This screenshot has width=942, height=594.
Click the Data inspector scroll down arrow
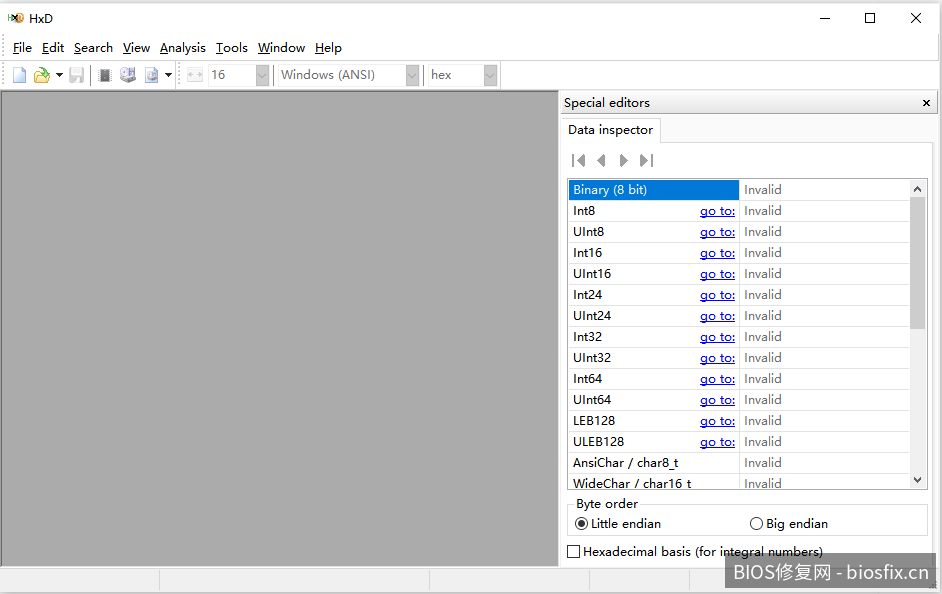tap(919, 481)
